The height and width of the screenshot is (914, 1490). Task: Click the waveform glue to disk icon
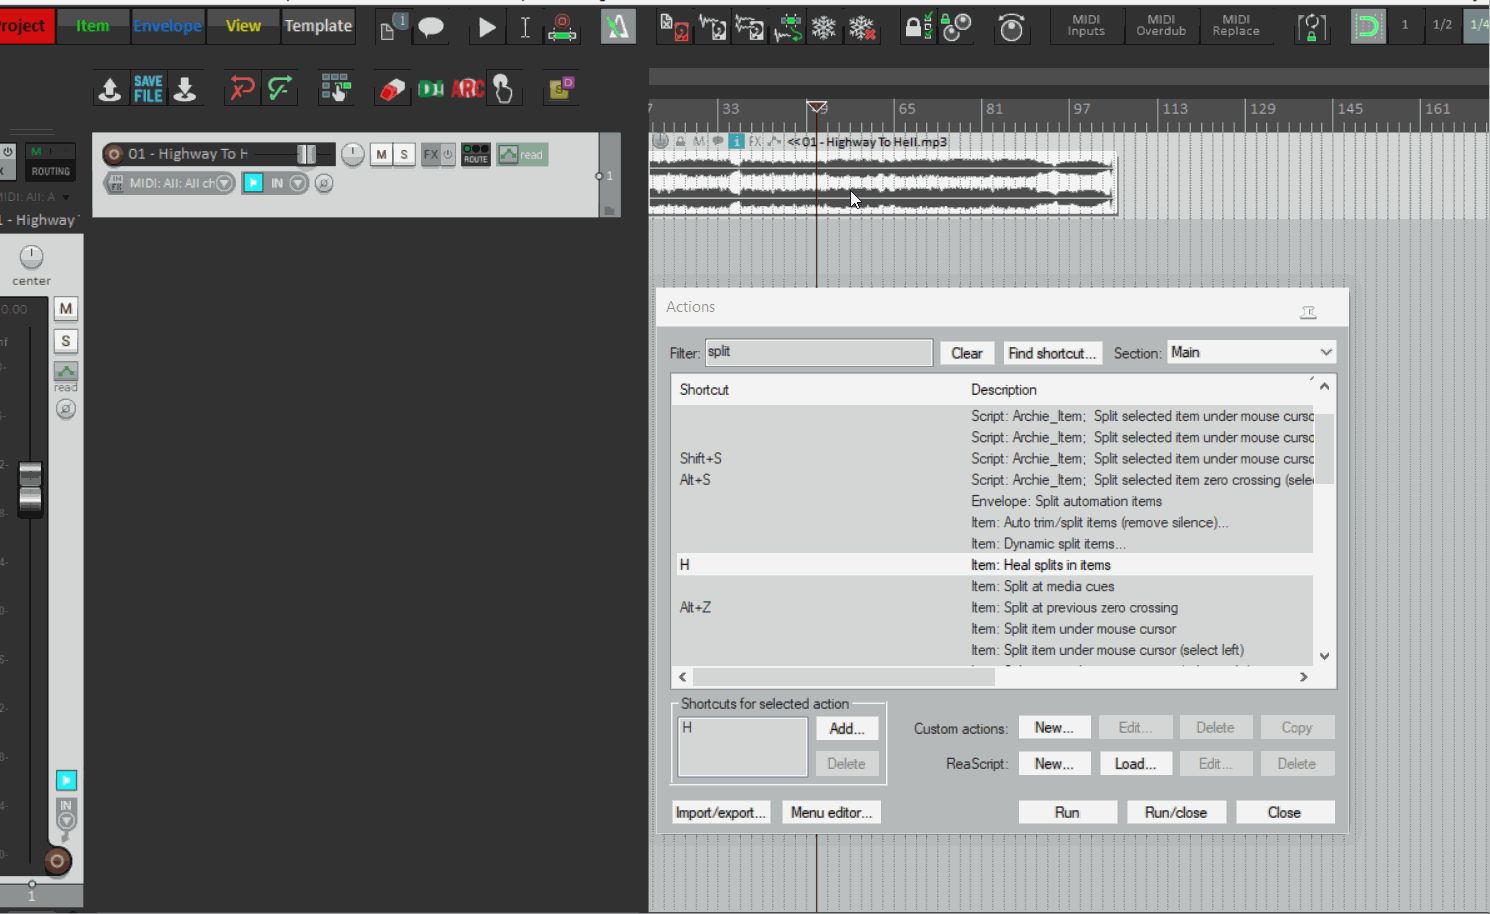click(x=750, y=27)
